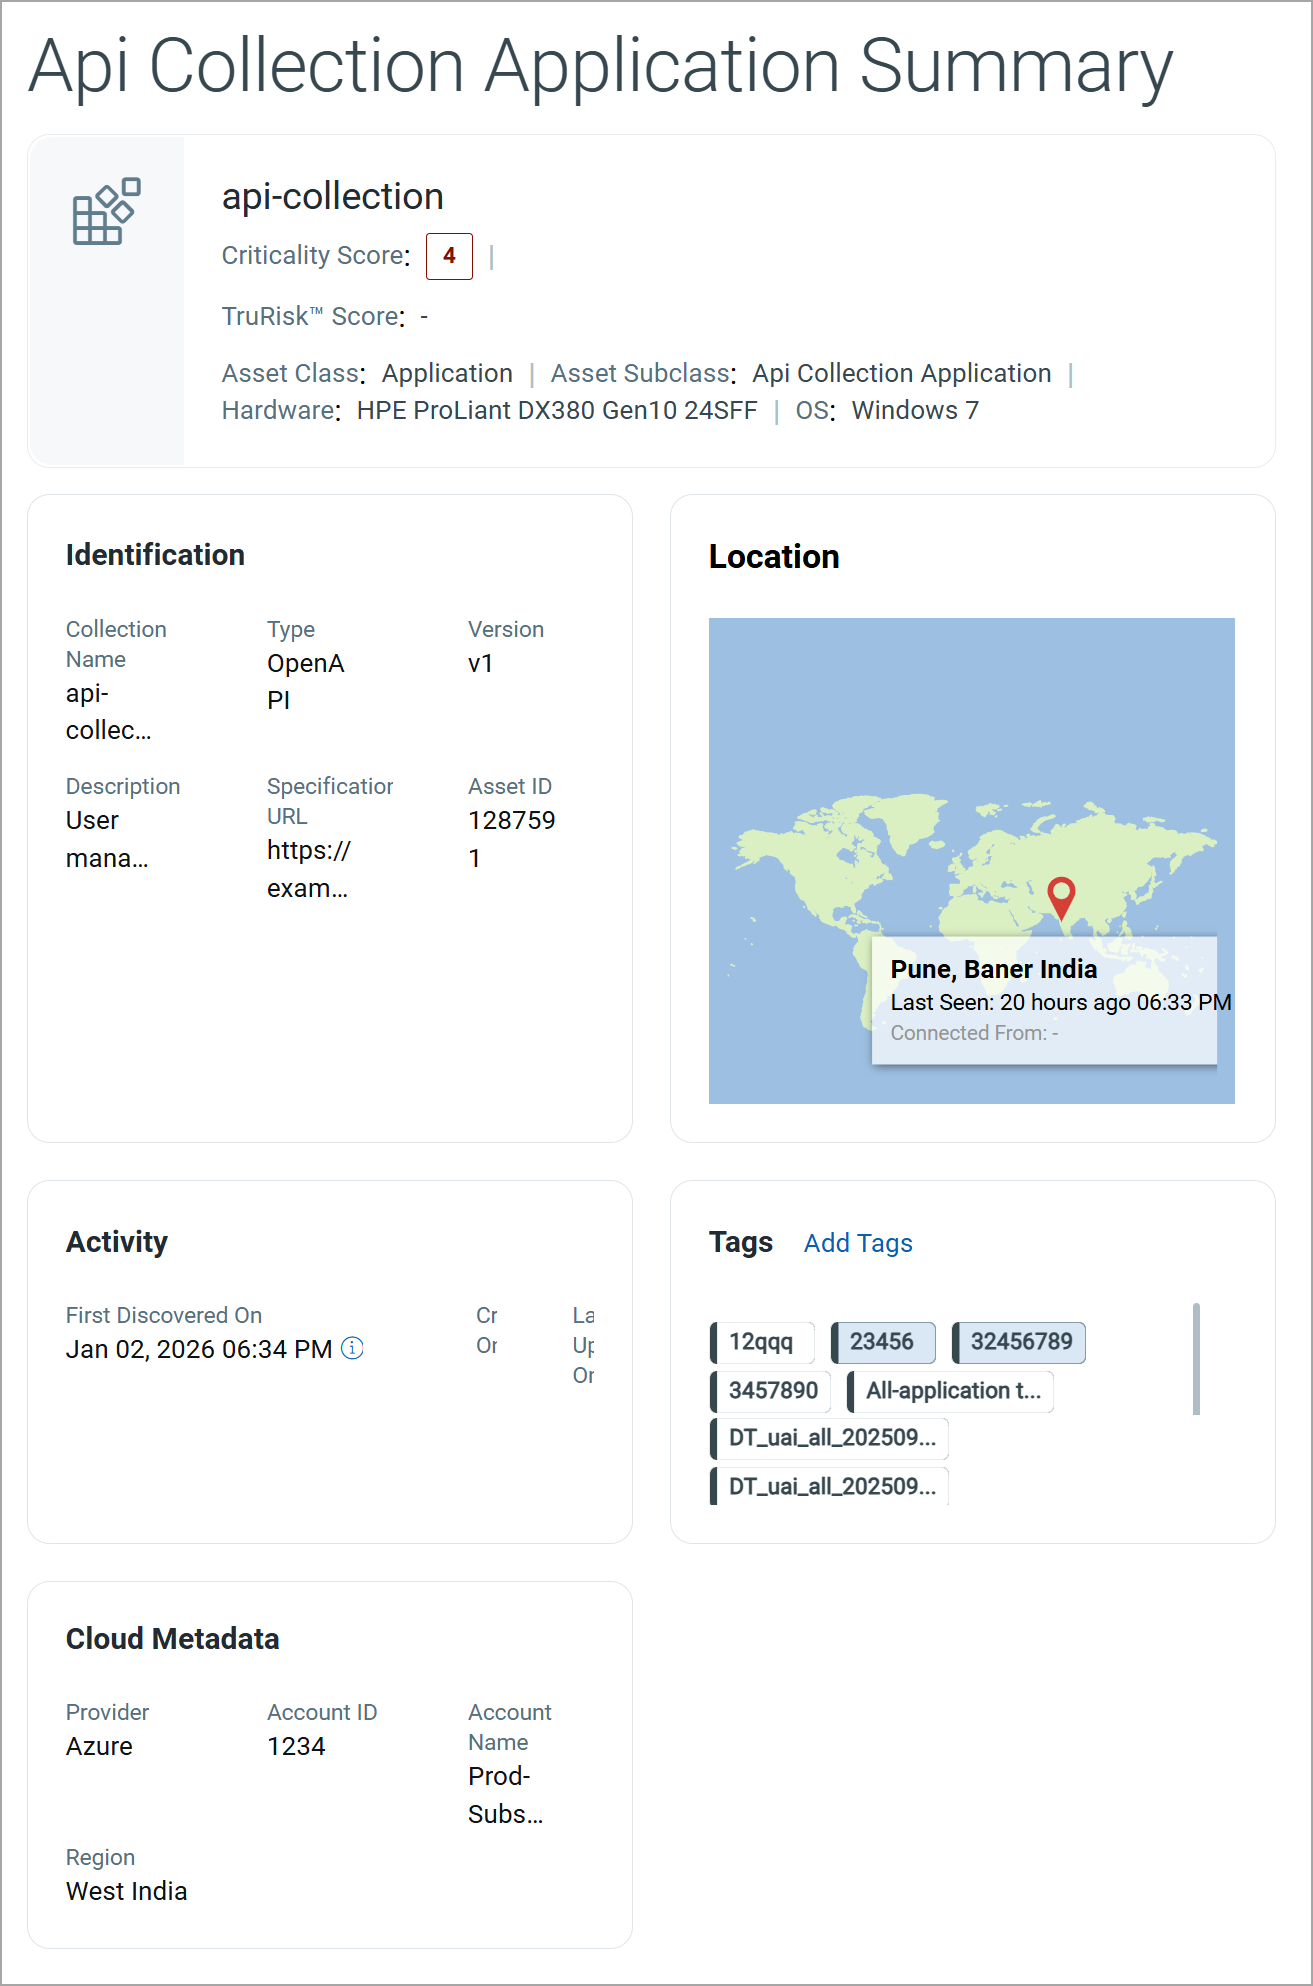This screenshot has width=1313, height=1986.
Task: Click the Criticality Score 4 badge
Action: [x=449, y=256]
